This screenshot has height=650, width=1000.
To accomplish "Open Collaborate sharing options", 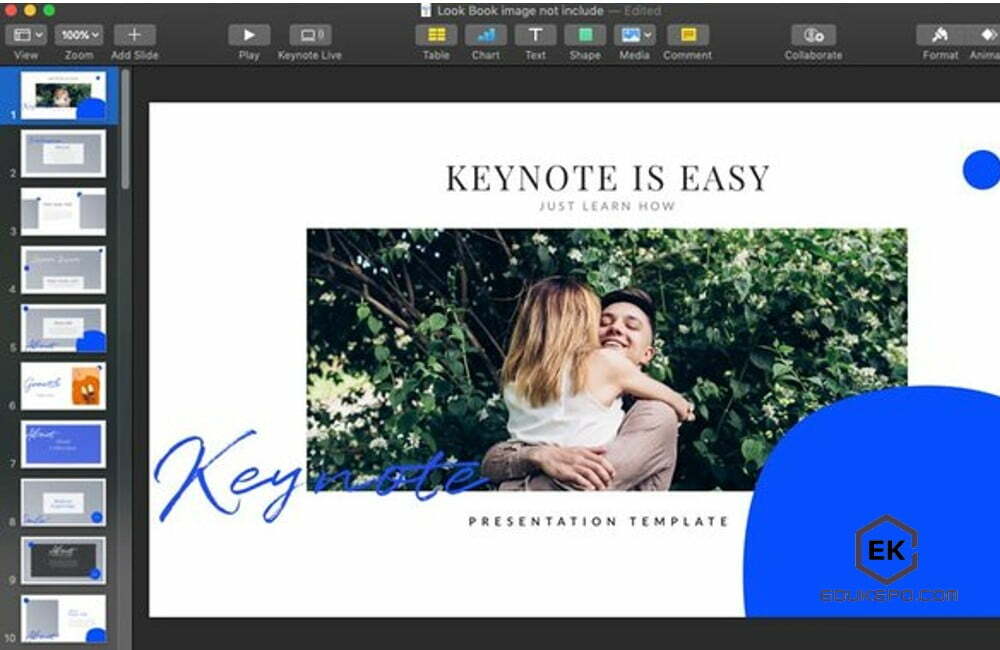I will click(814, 36).
